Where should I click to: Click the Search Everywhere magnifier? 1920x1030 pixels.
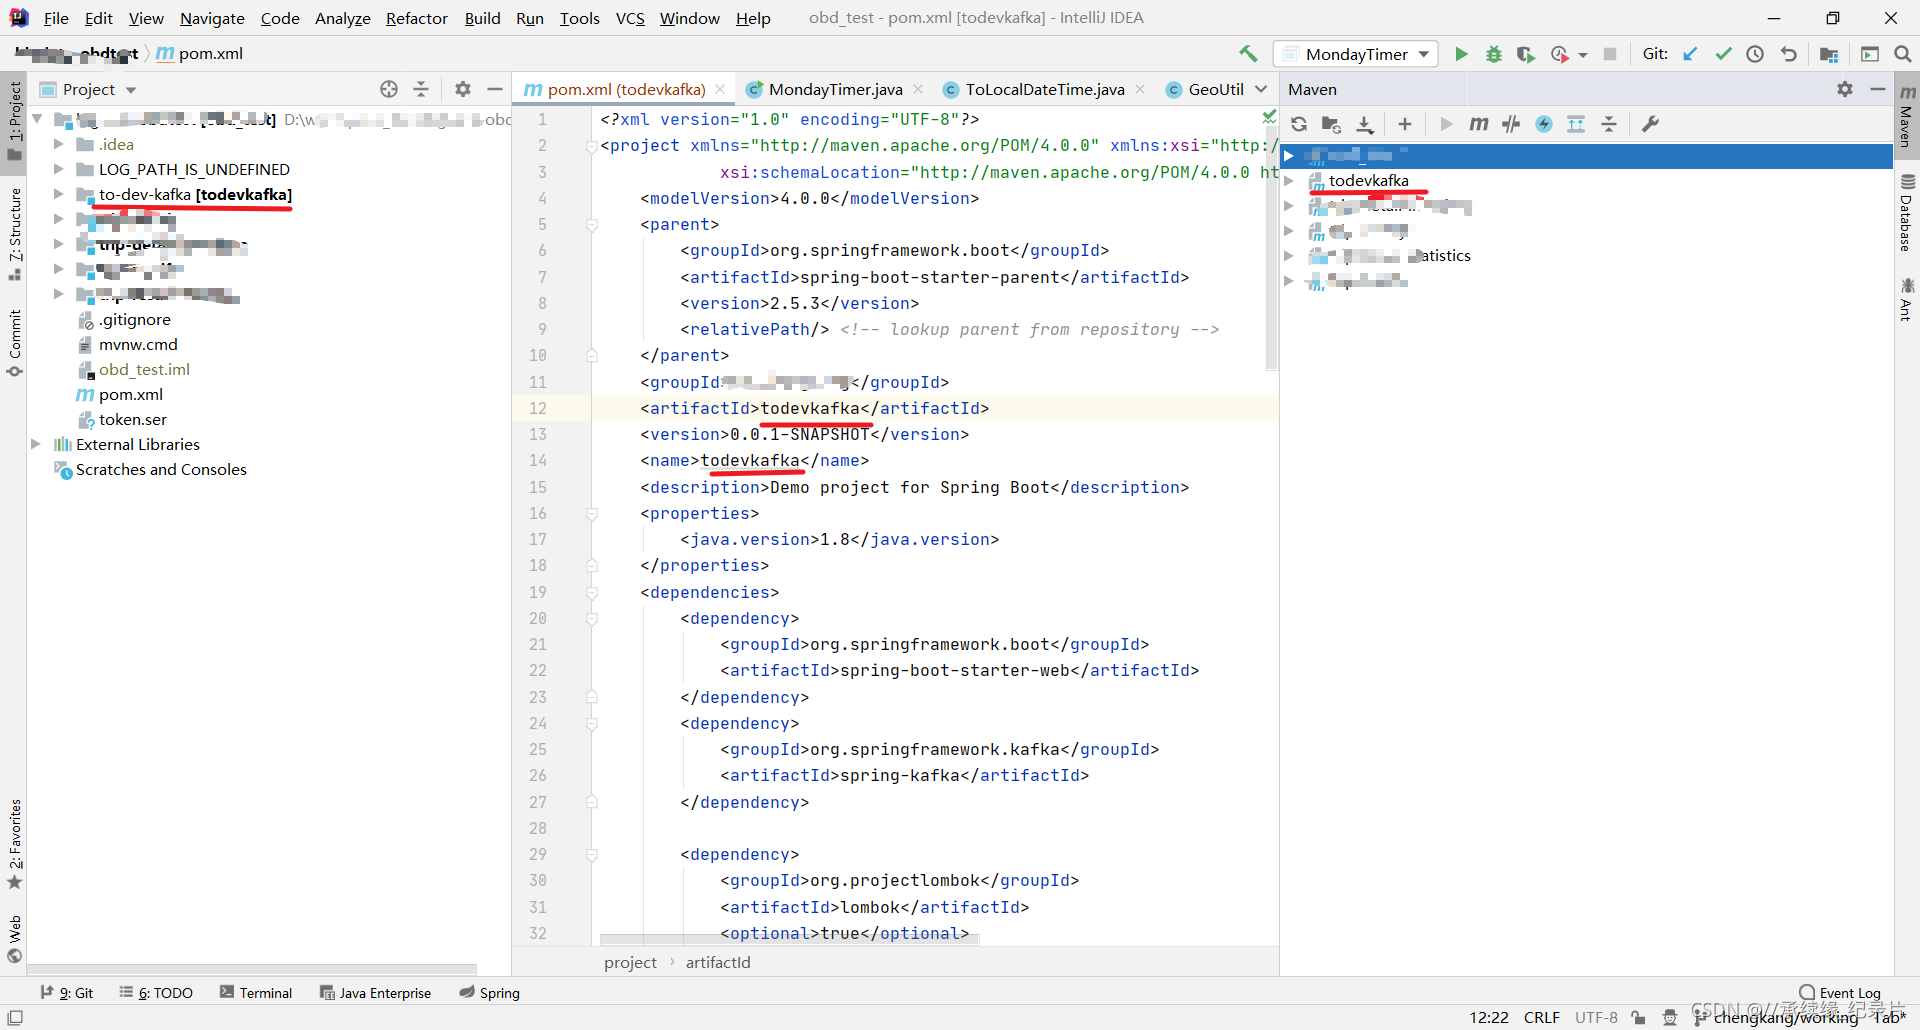tap(1902, 54)
